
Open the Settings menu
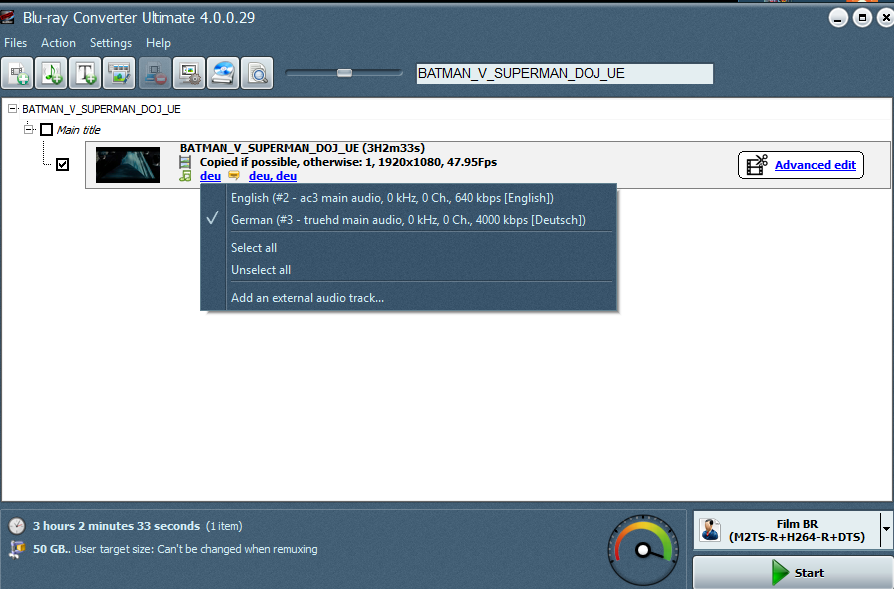coord(111,43)
